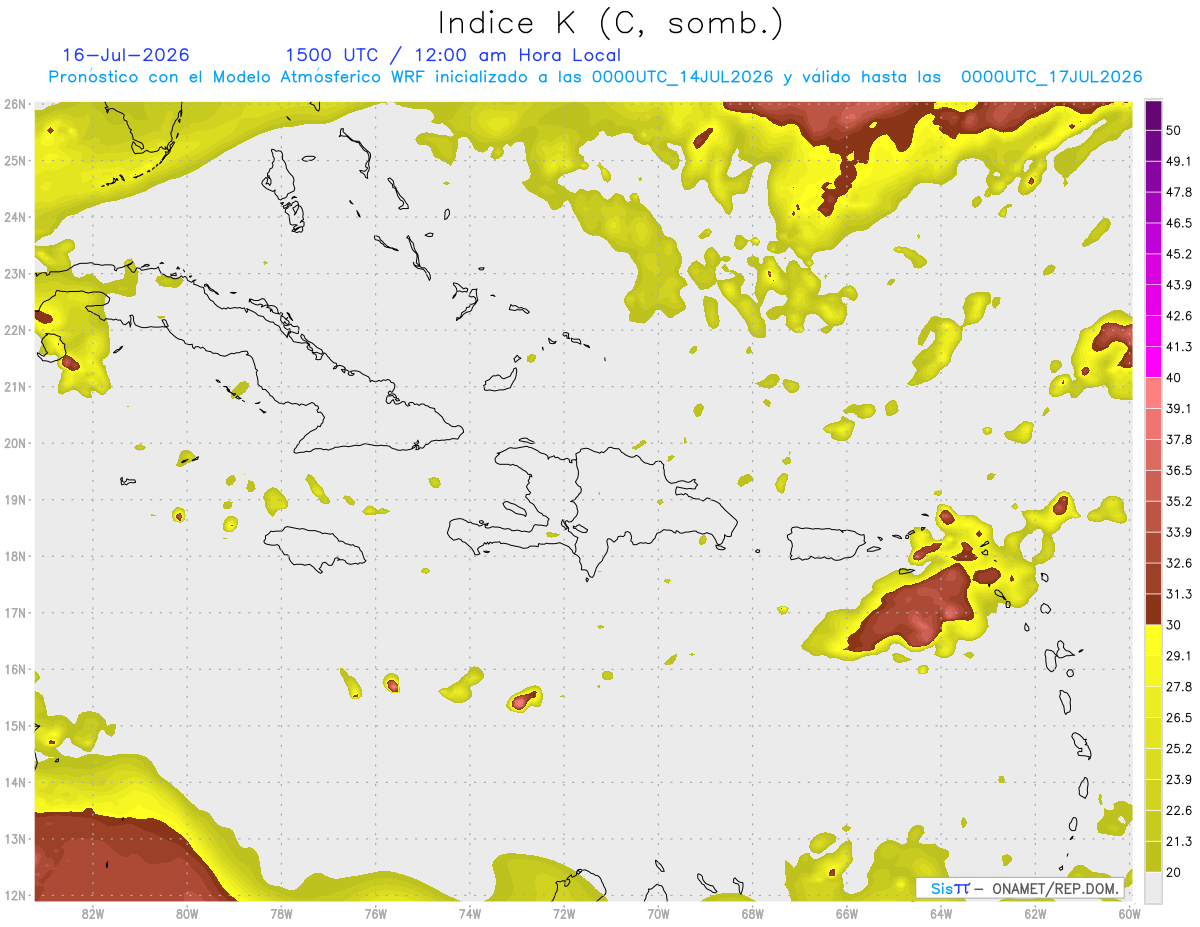Click the colorbar value 50
The height and width of the screenshot is (927, 1200).
1174,130
